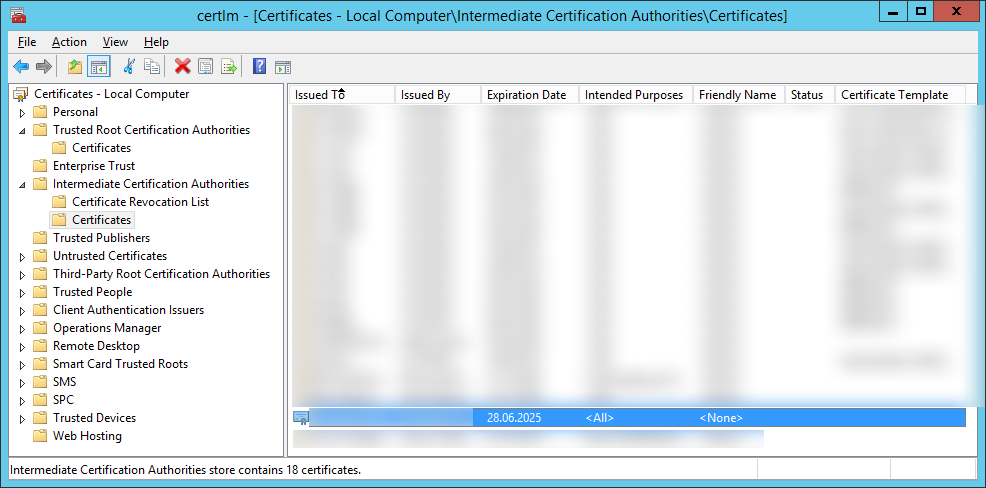
Task: Toggle Show/Hide Console Tree icon
Action: (x=98, y=67)
